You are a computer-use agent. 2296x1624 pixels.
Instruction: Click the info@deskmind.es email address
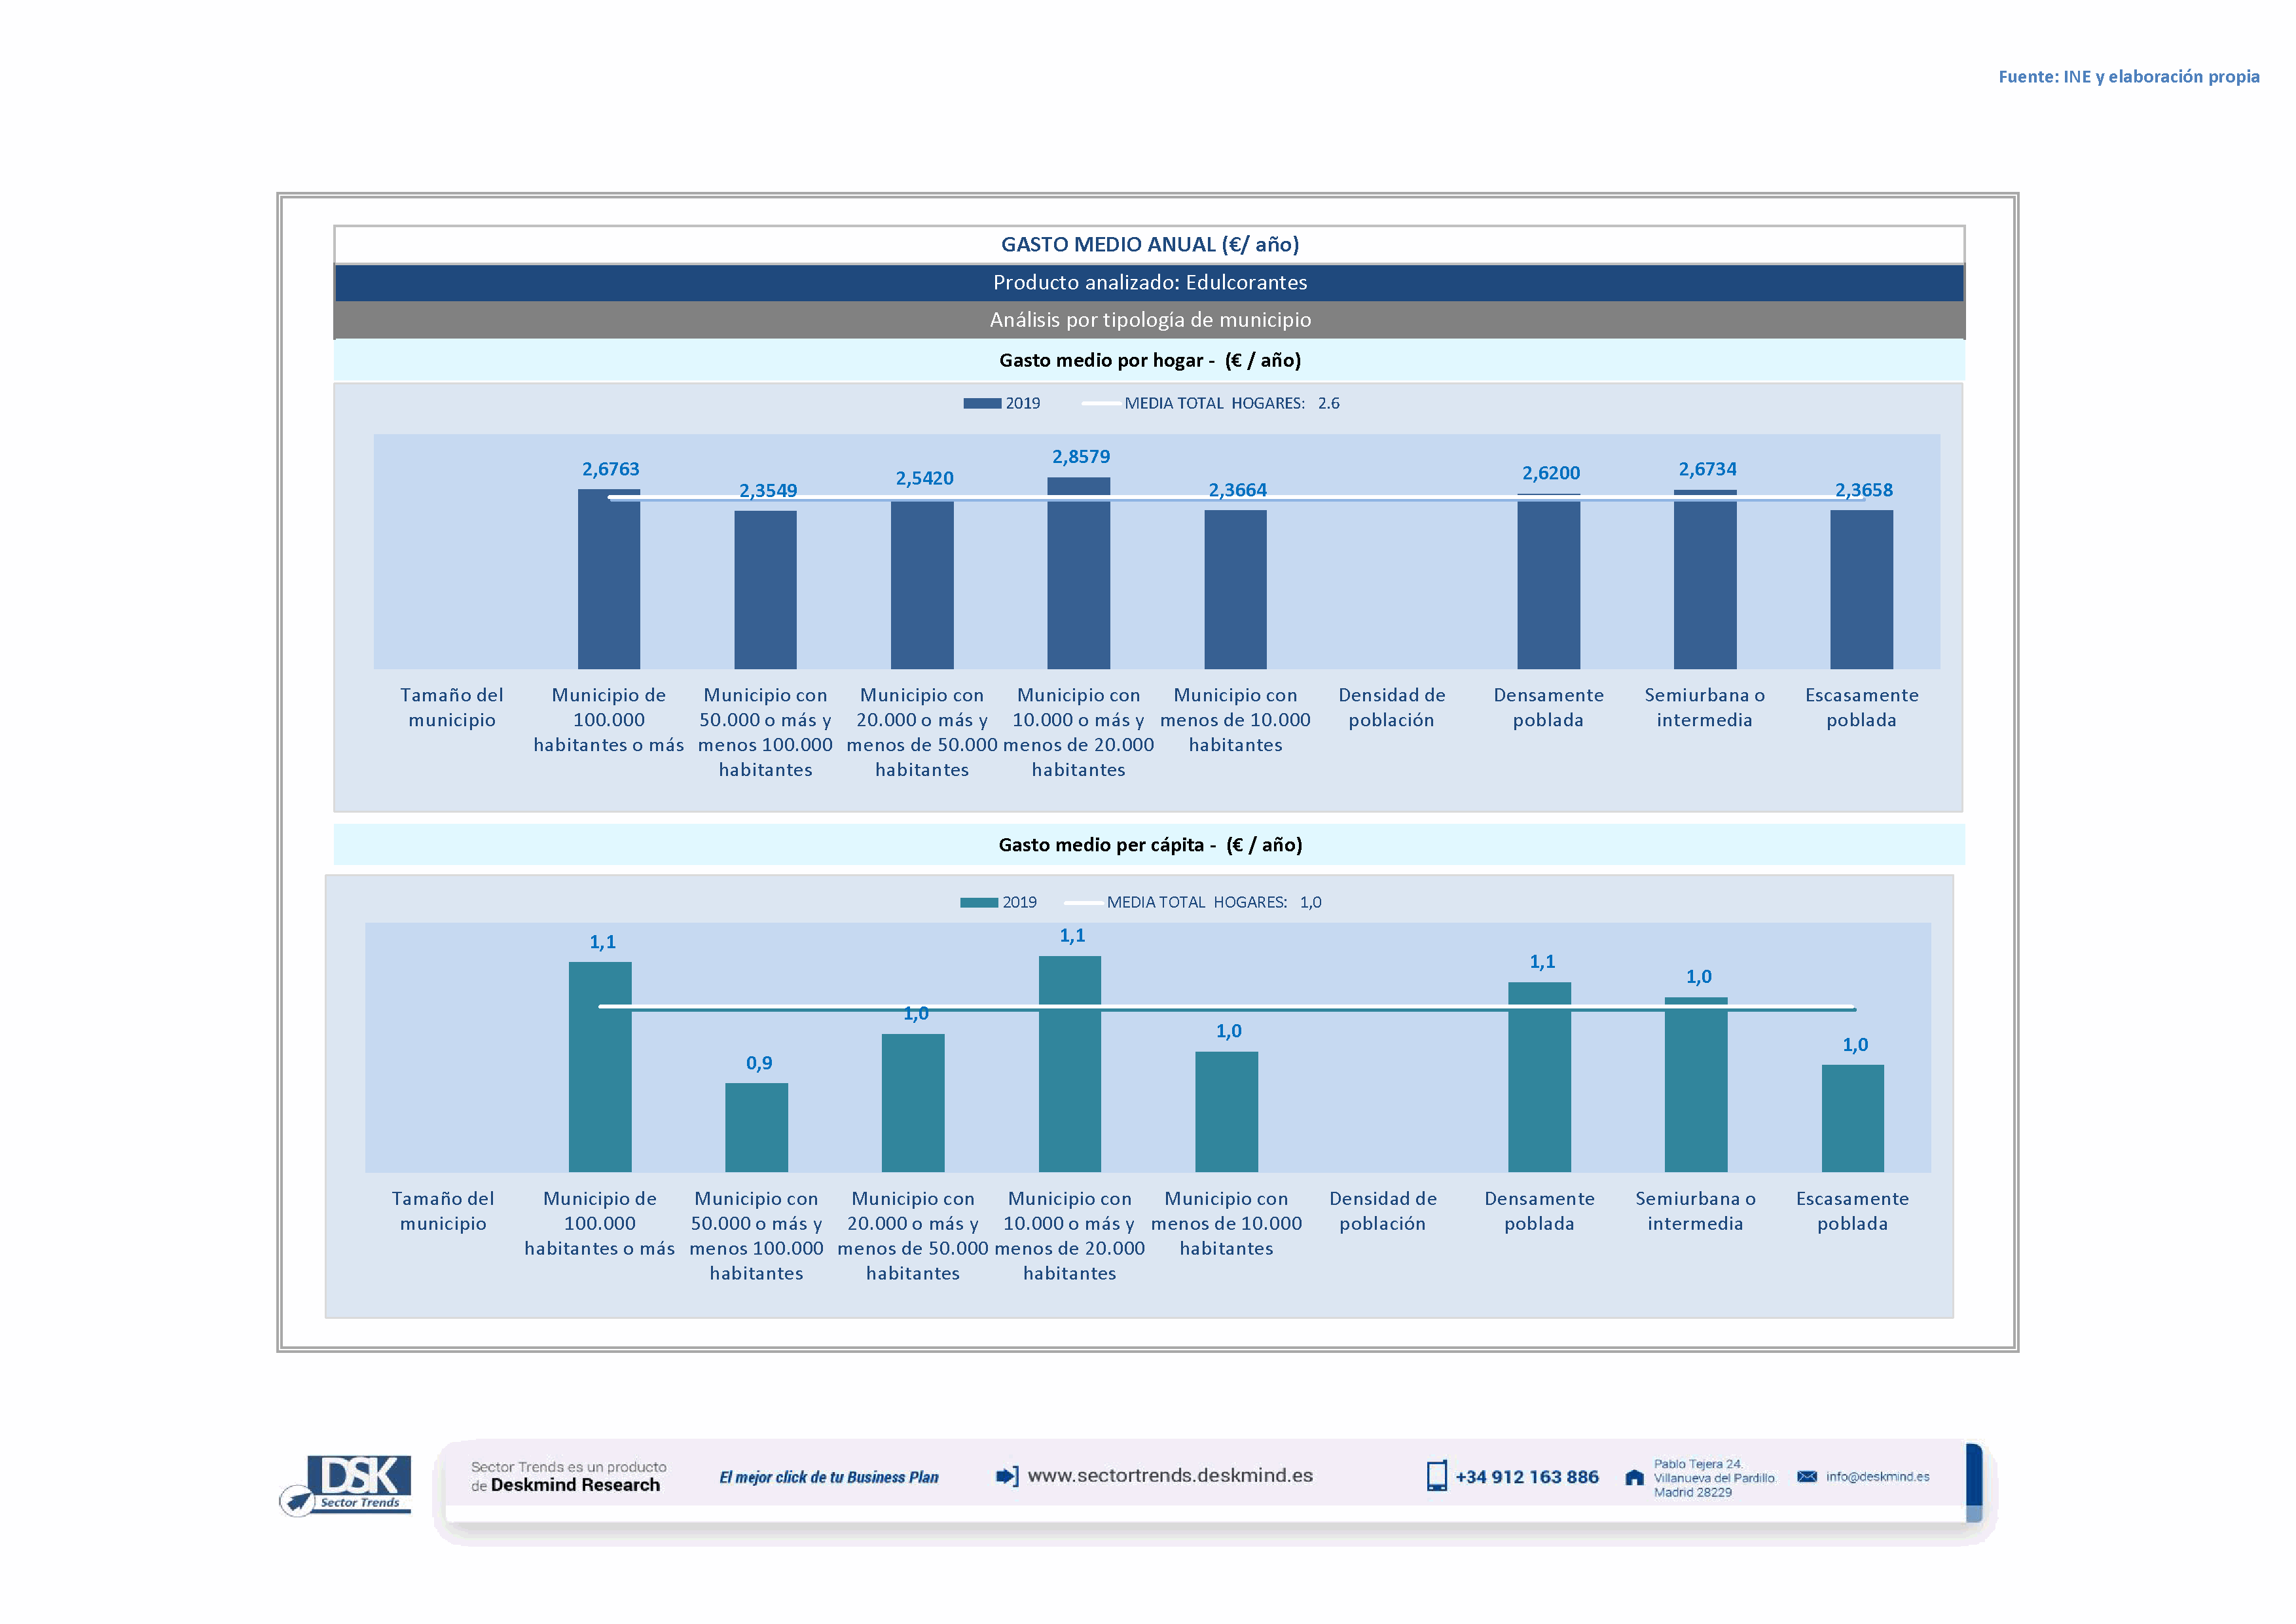click(1877, 1476)
